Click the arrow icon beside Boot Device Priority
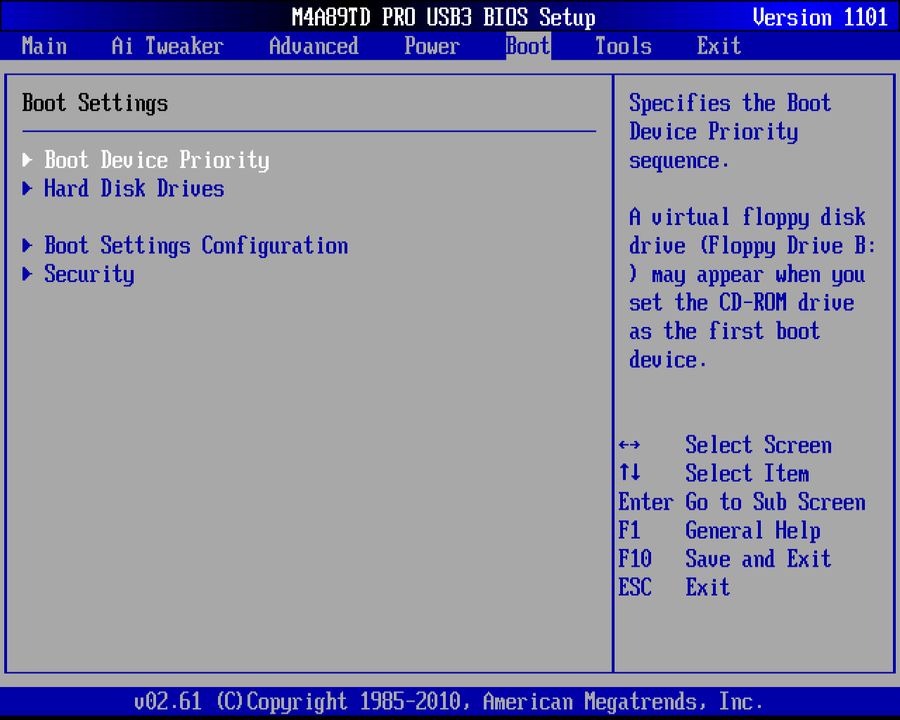Image resolution: width=900 pixels, height=720 pixels. coord(27,160)
